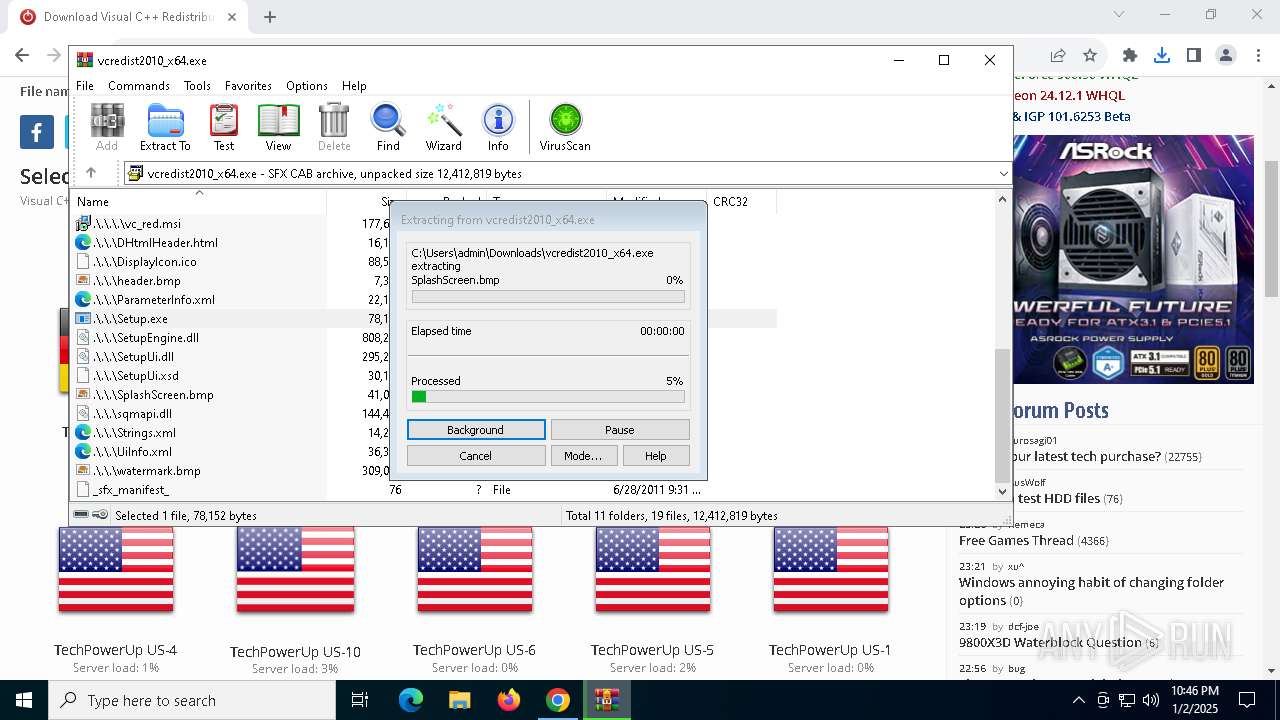Image resolution: width=1280 pixels, height=720 pixels.
Task: Open the Help menu in WinRAR
Action: pos(354,86)
